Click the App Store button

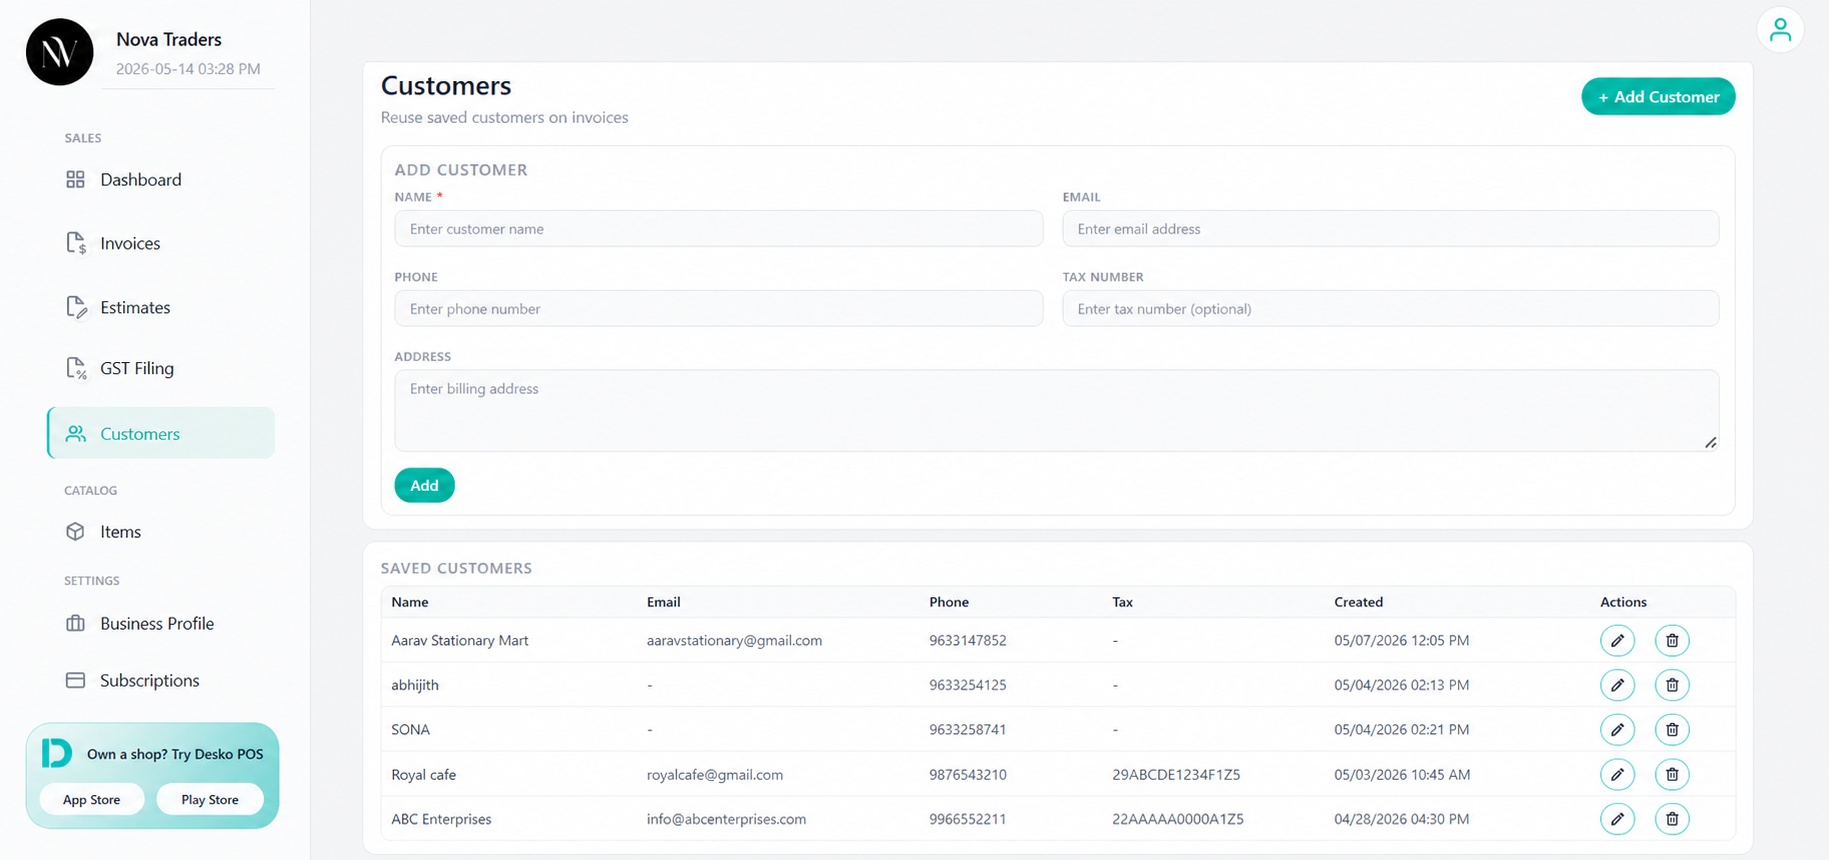click(92, 799)
